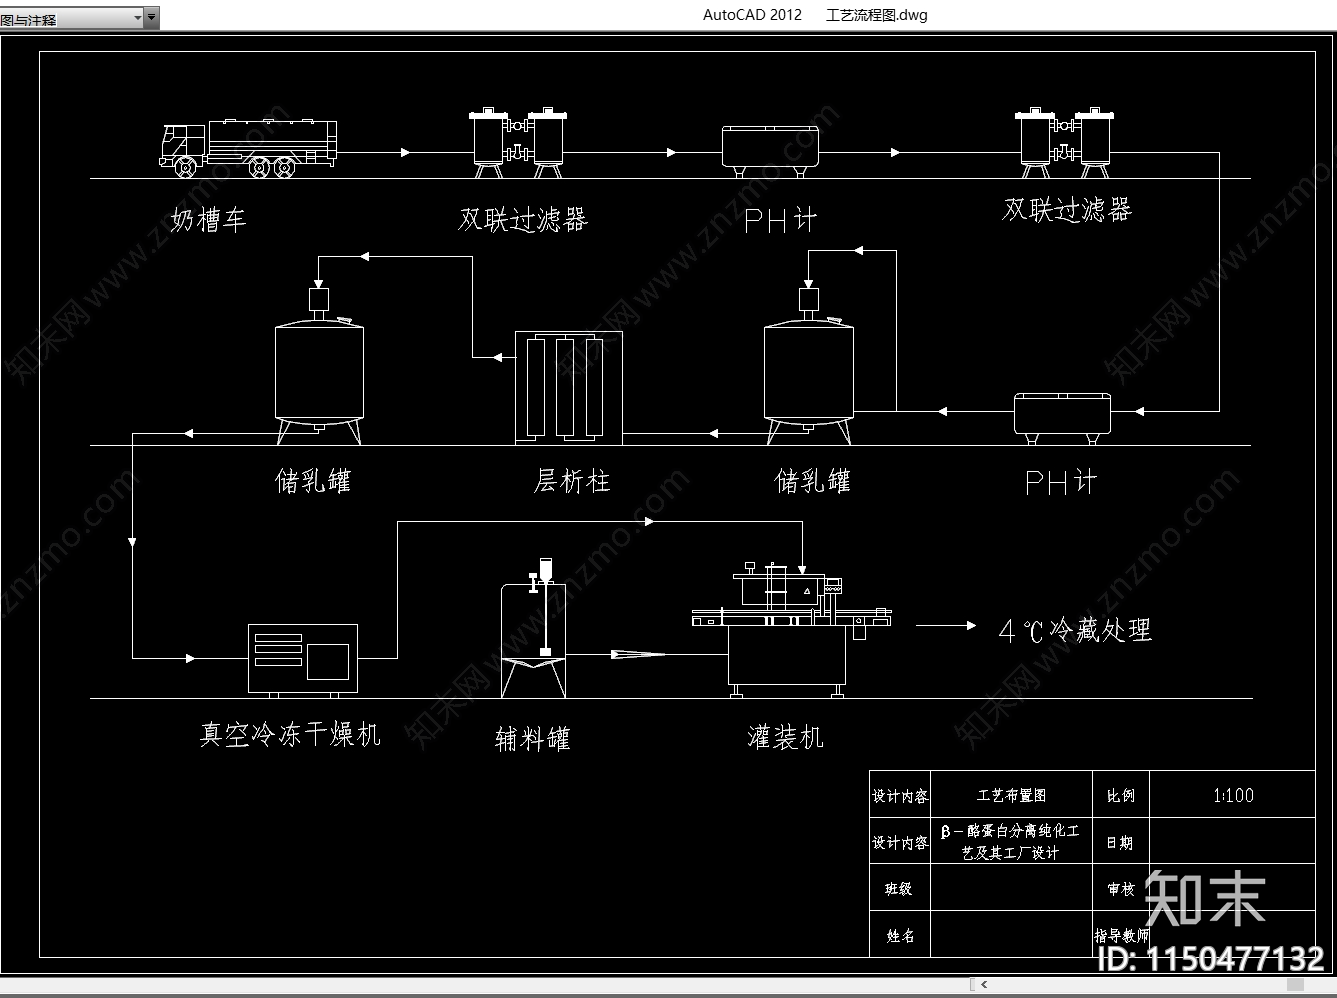Select the 奶槽车 text label

208,219
